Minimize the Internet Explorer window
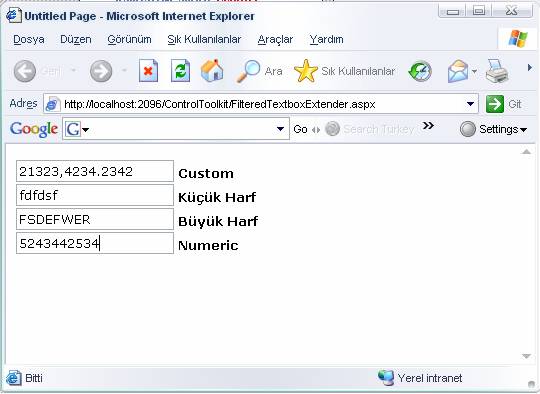The image size is (540, 394). (453, 11)
